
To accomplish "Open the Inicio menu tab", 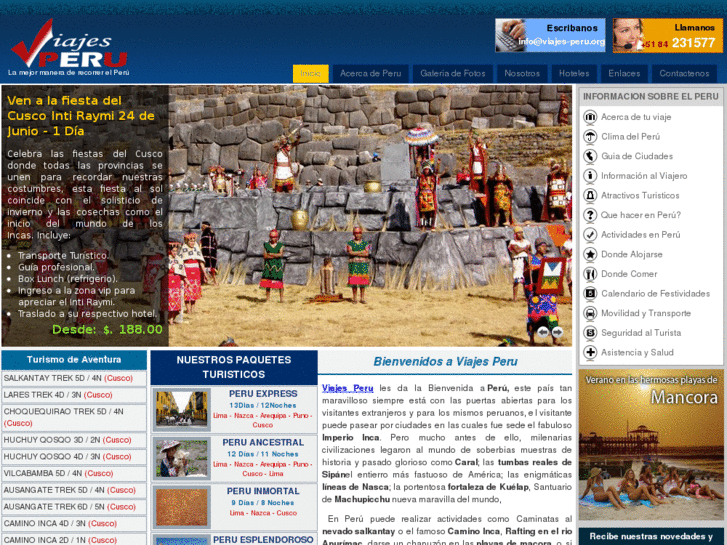I will pyautogui.click(x=310, y=73).
